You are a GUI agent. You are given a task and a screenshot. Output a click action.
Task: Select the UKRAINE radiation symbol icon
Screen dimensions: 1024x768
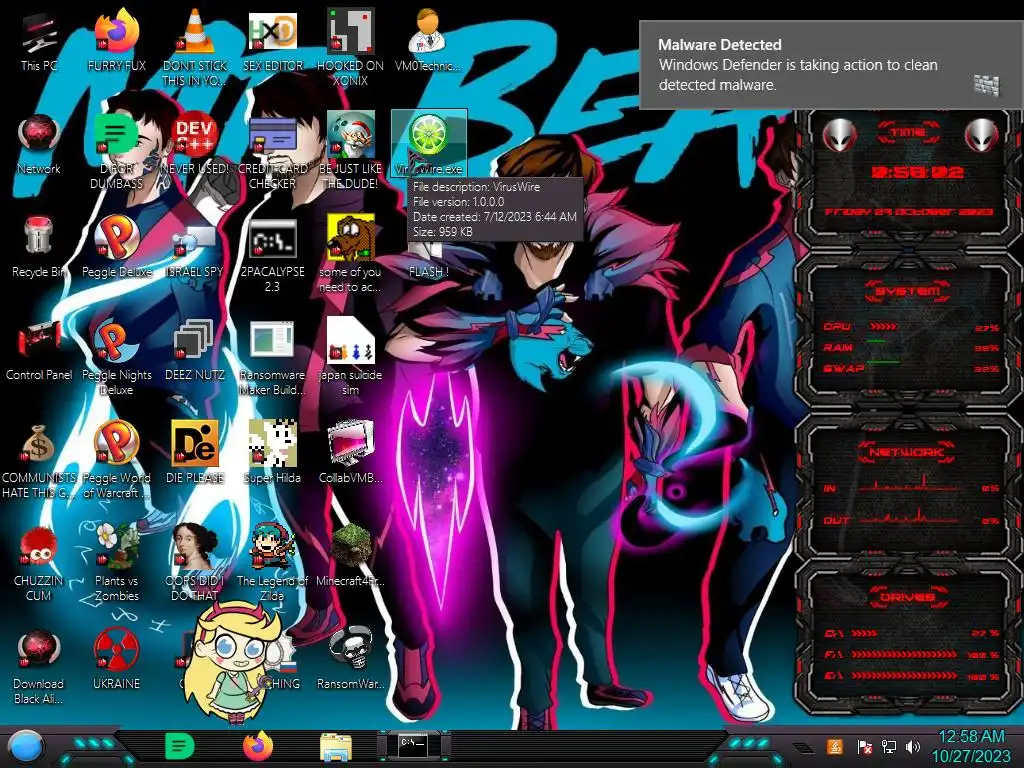(117, 658)
